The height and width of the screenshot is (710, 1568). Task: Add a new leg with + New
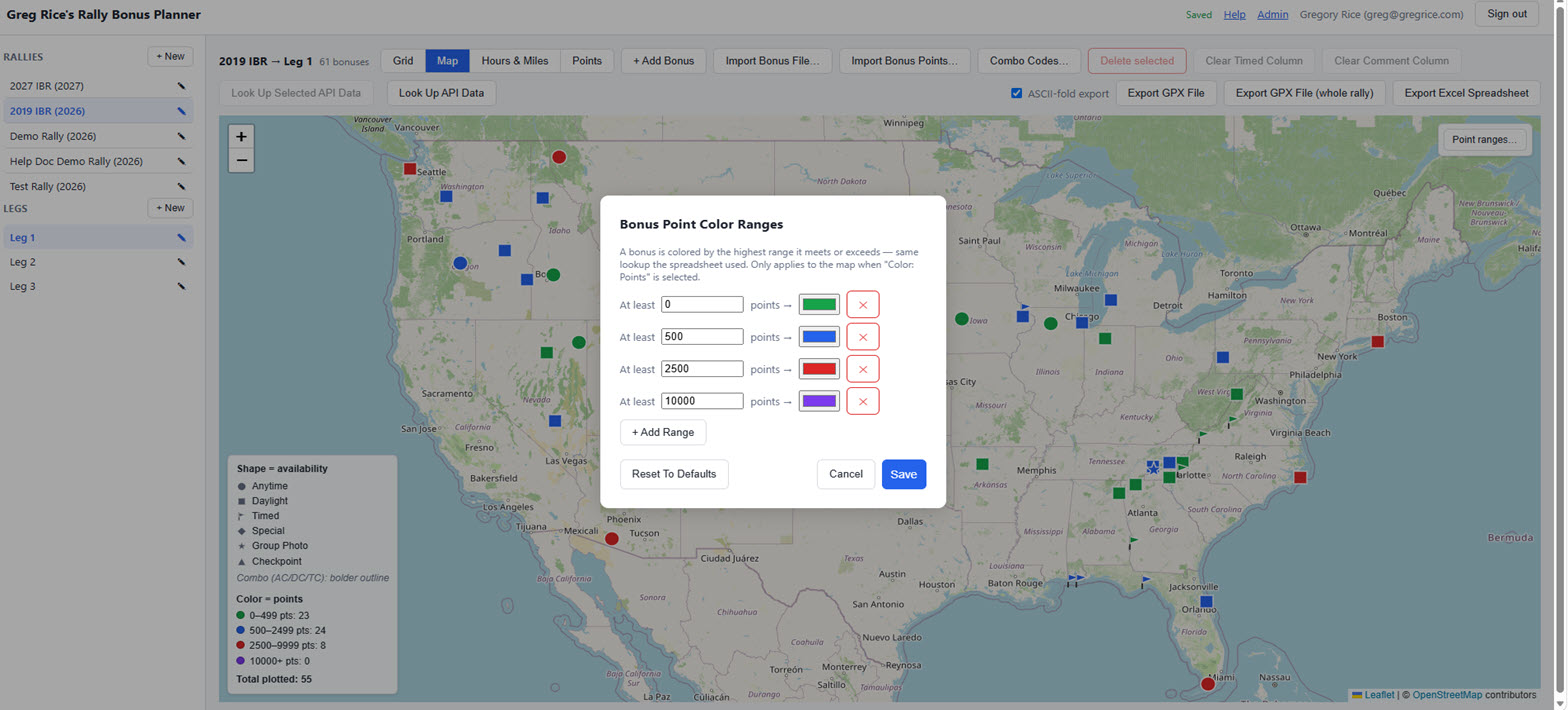coord(170,208)
